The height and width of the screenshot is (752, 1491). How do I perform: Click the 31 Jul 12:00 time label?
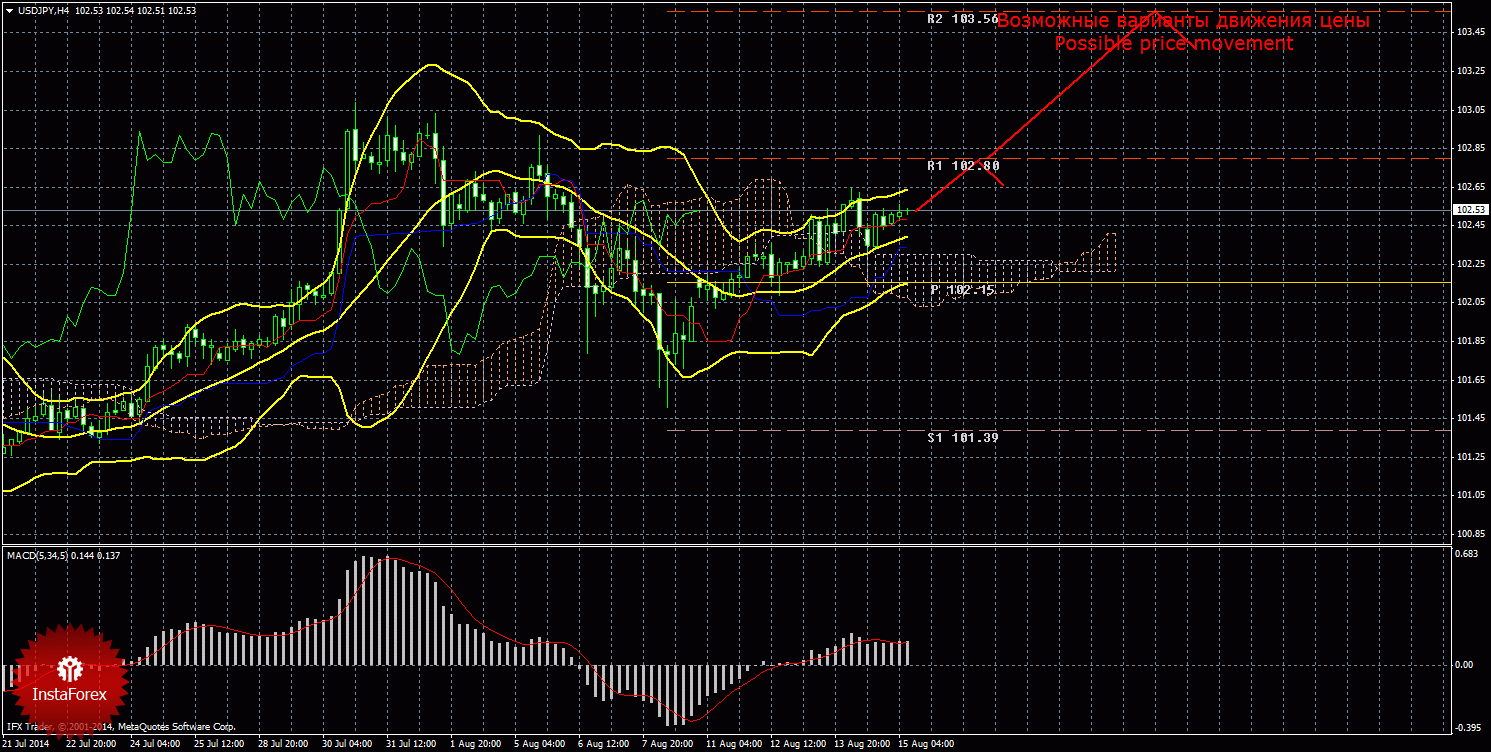pos(410,744)
